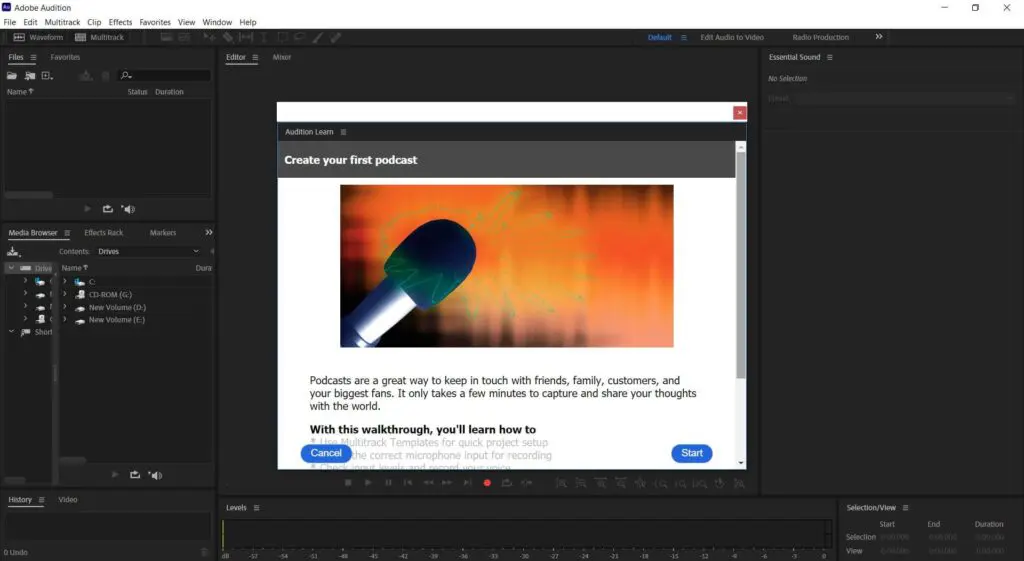Screen dimensions: 1024x561
Task: Switch to the Video tab
Action: (x=68, y=500)
